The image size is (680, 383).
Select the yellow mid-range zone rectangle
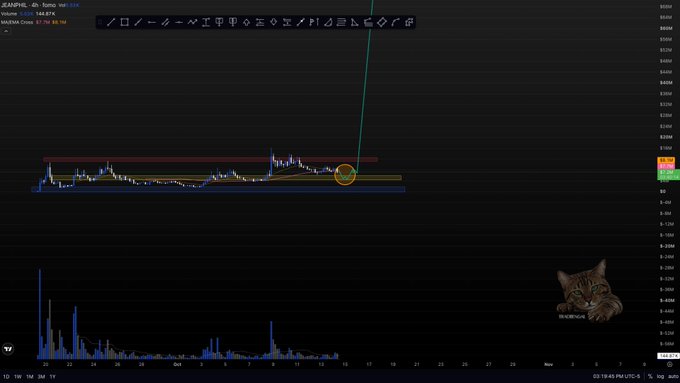point(226,177)
